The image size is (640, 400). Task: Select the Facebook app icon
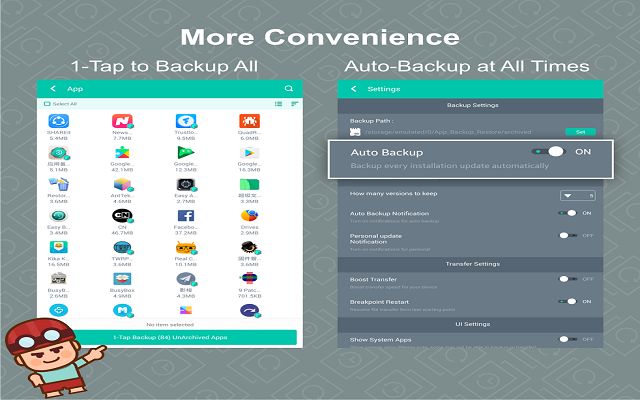pyautogui.click(x=186, y=217)
